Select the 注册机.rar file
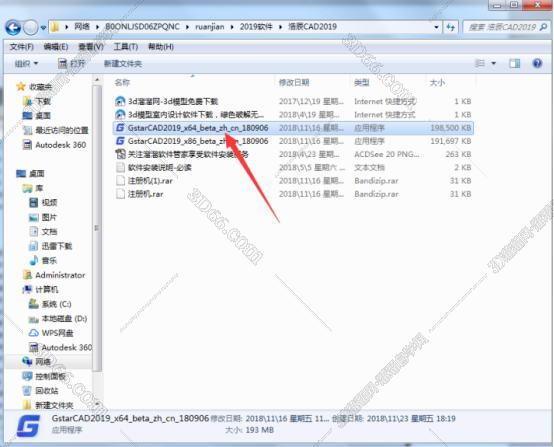 pyautogui.click(x=146, y=194)
